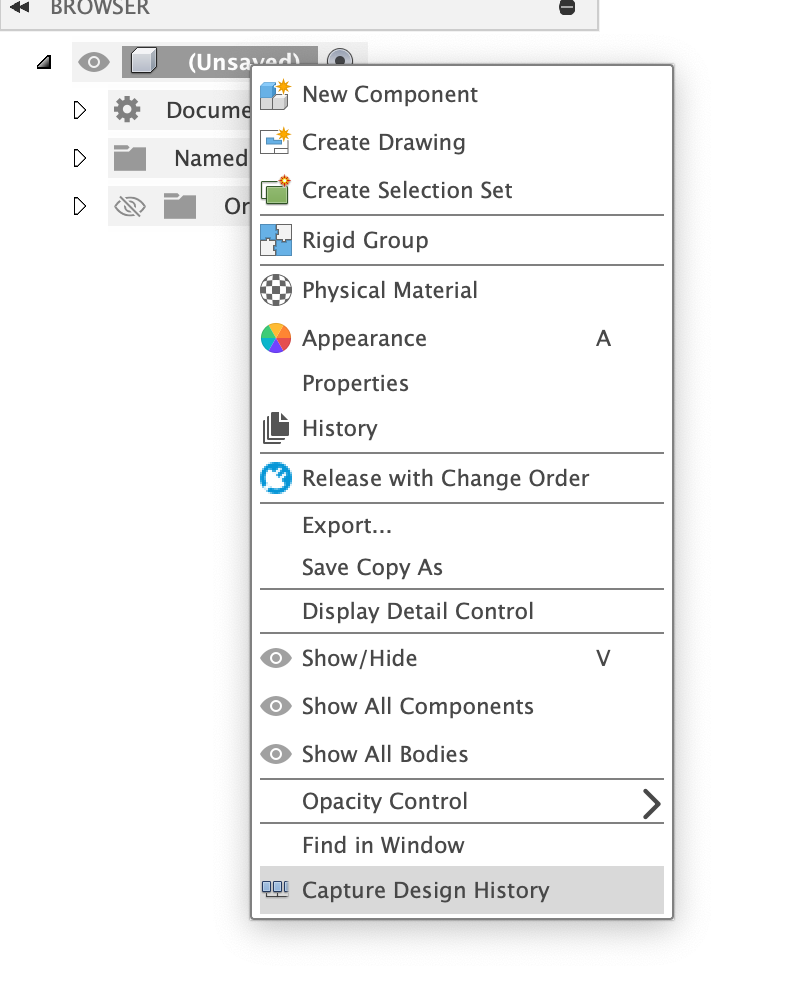Select the Physical Material checkered icon
The height and width of the screenshot is (1000, 808).
click(x=276, y=290)
